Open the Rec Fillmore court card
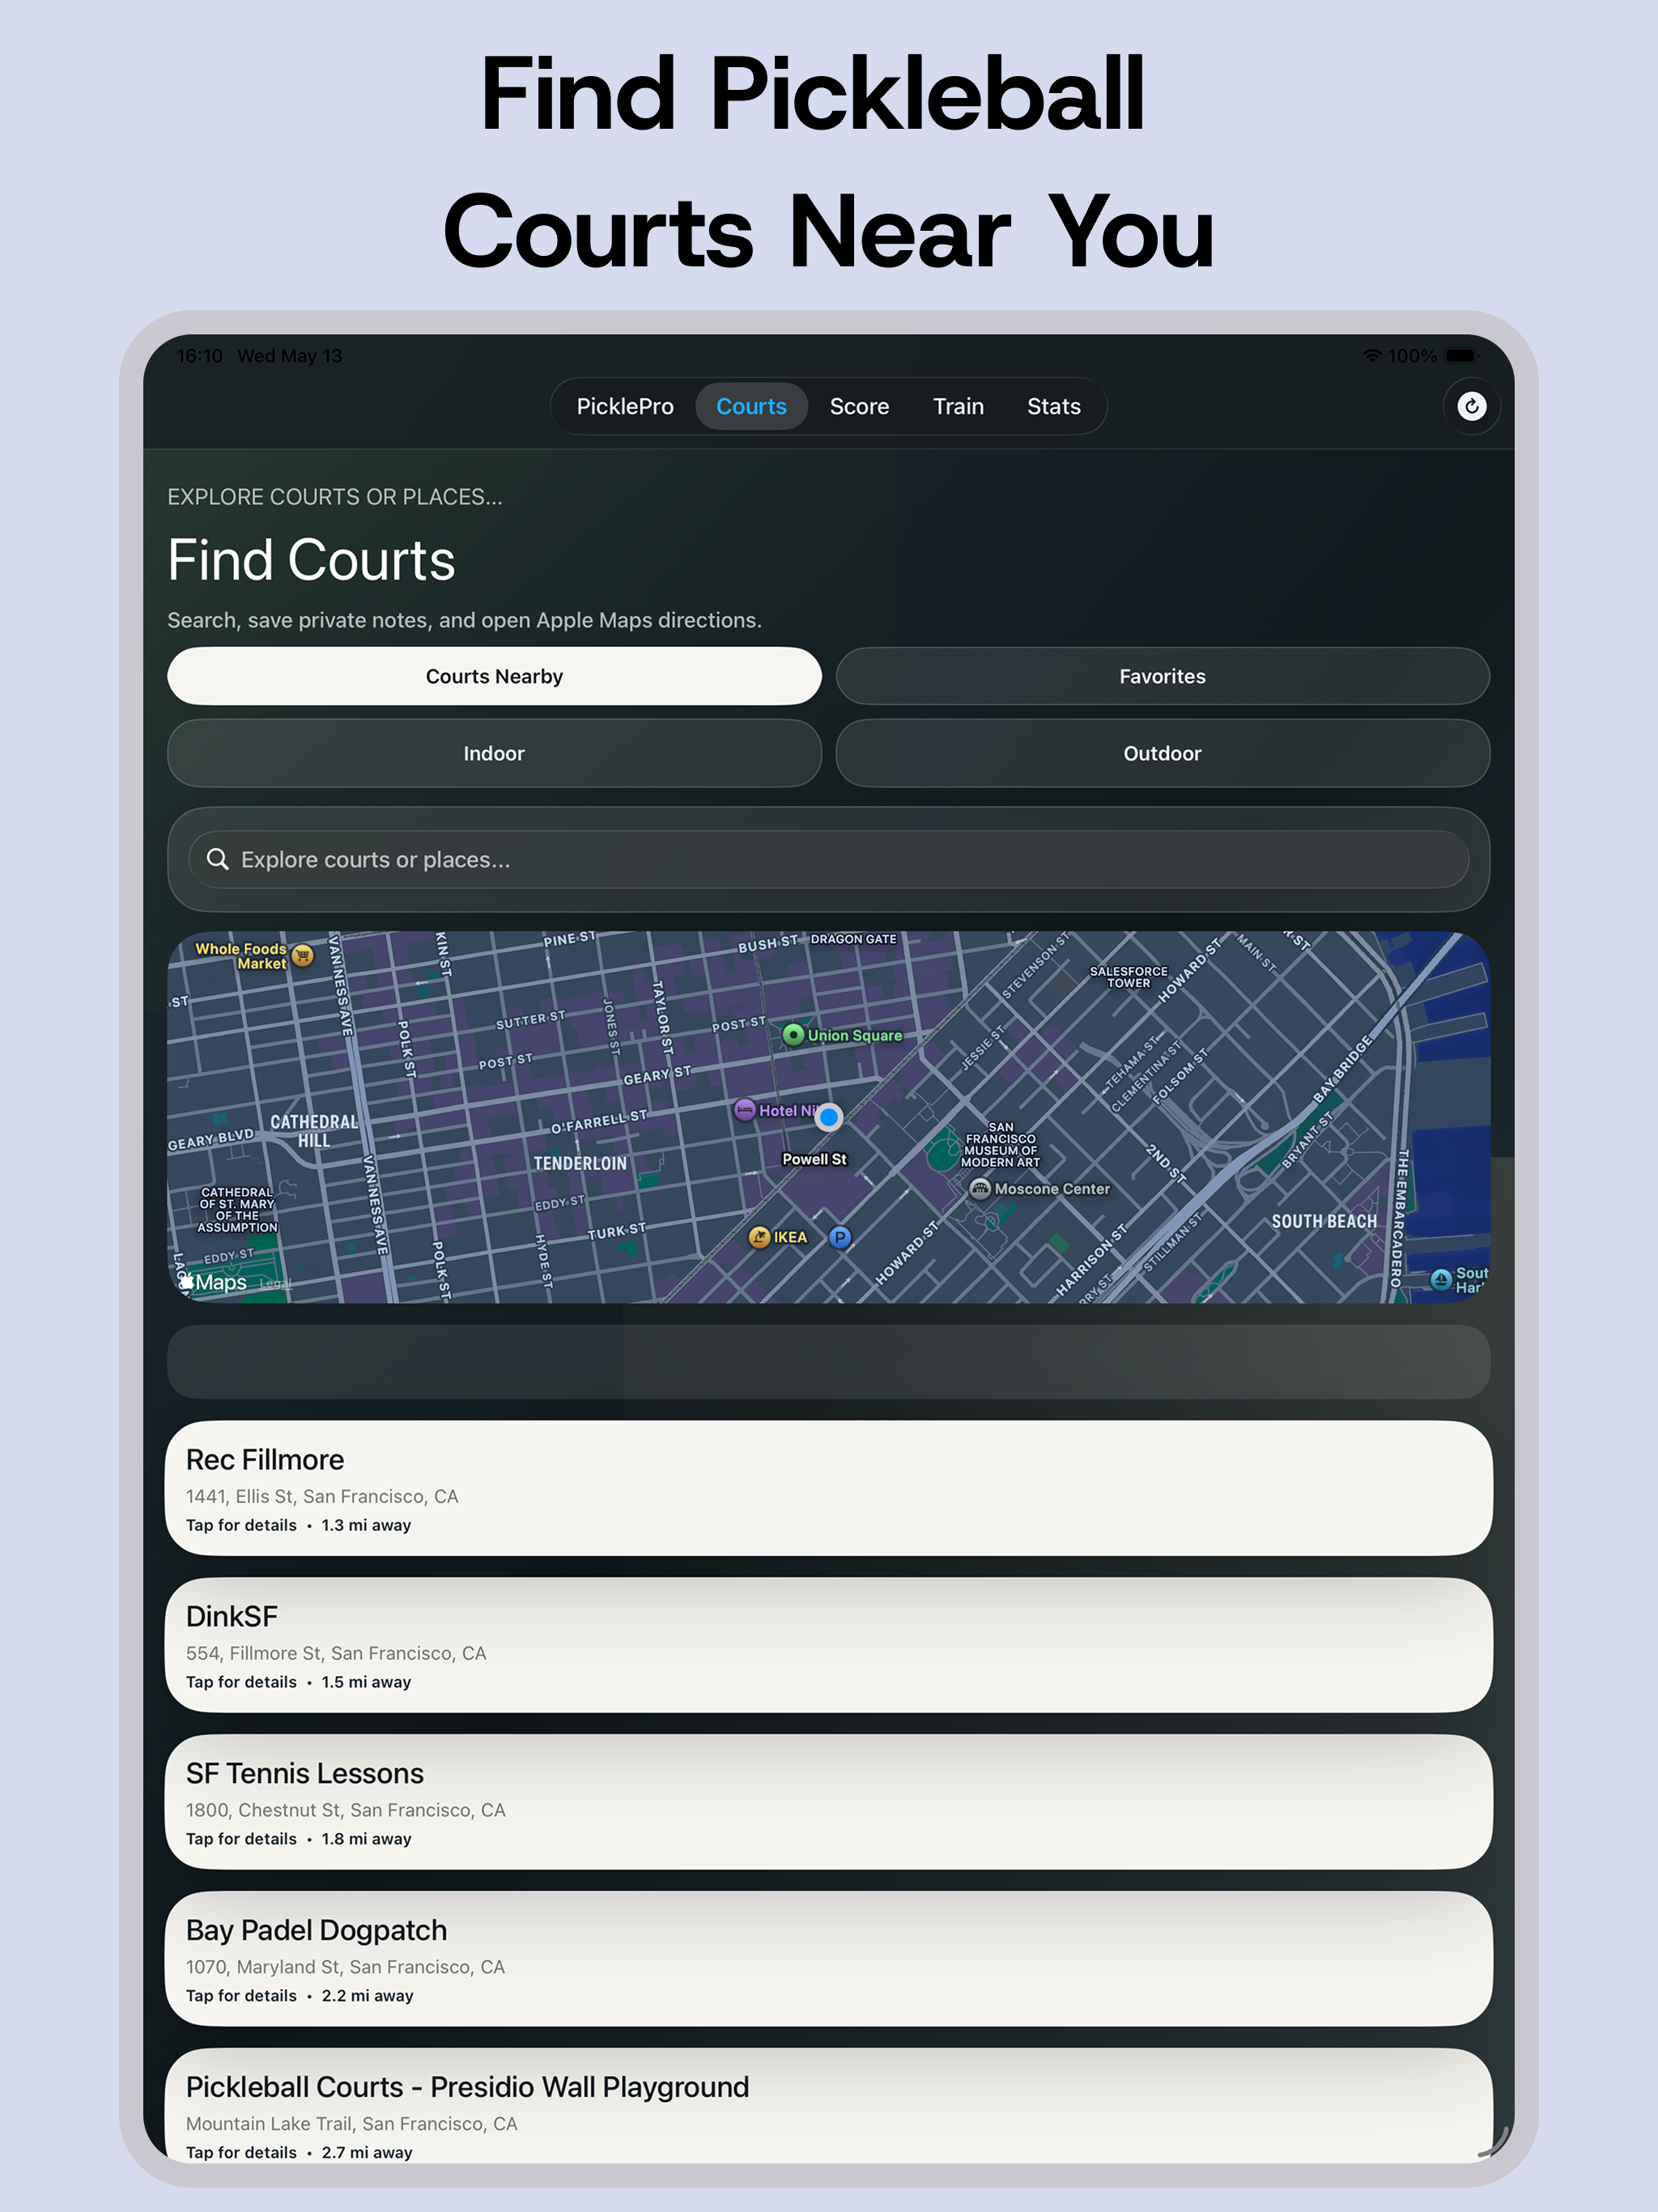The width and height of the screenshot is (1658, 2212). click(828, 1488)
